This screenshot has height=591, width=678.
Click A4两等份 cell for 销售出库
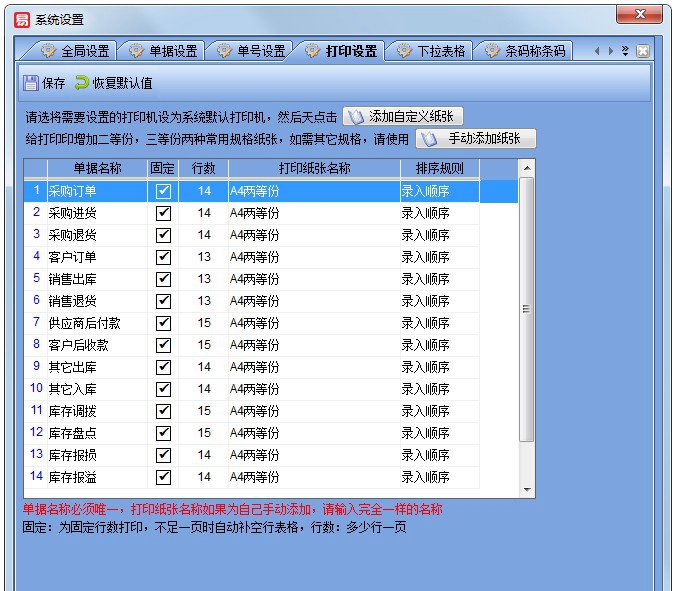314,279
